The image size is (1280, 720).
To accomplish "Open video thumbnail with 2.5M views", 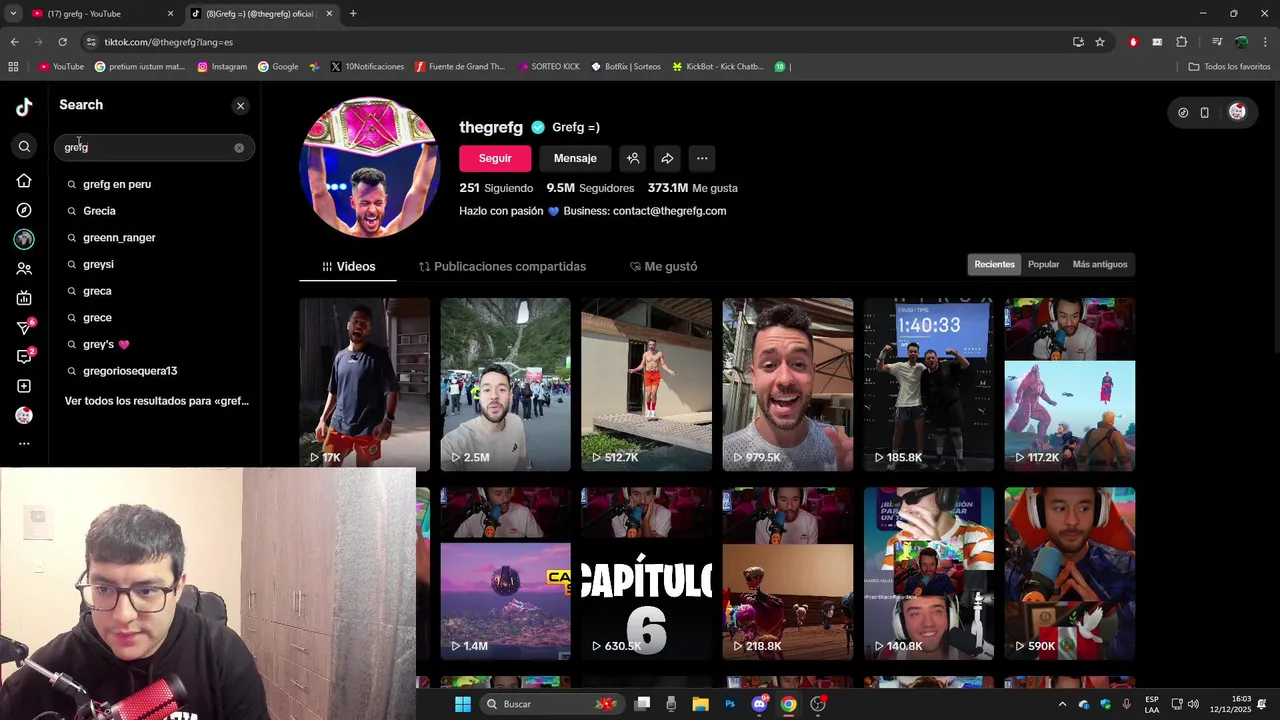I will click(505, 384).
